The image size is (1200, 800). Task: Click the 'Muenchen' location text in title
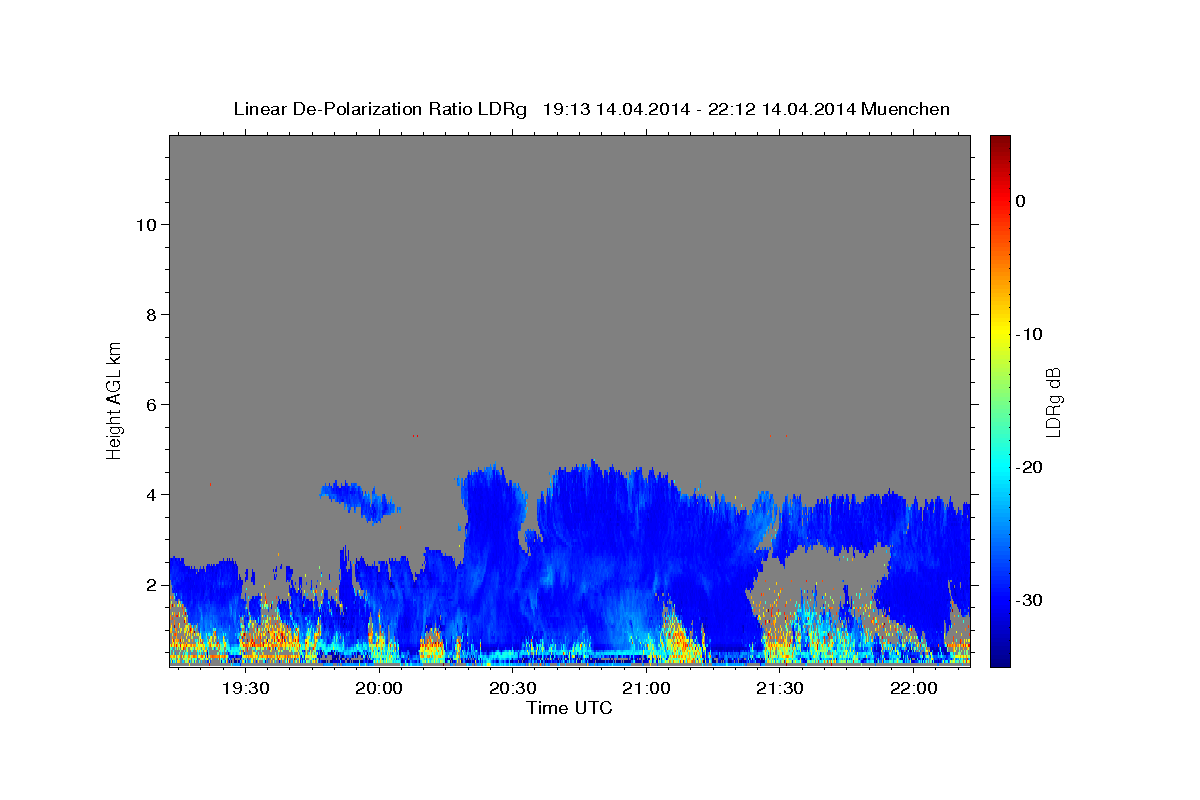pyautogui.click(x=905, y=109)
